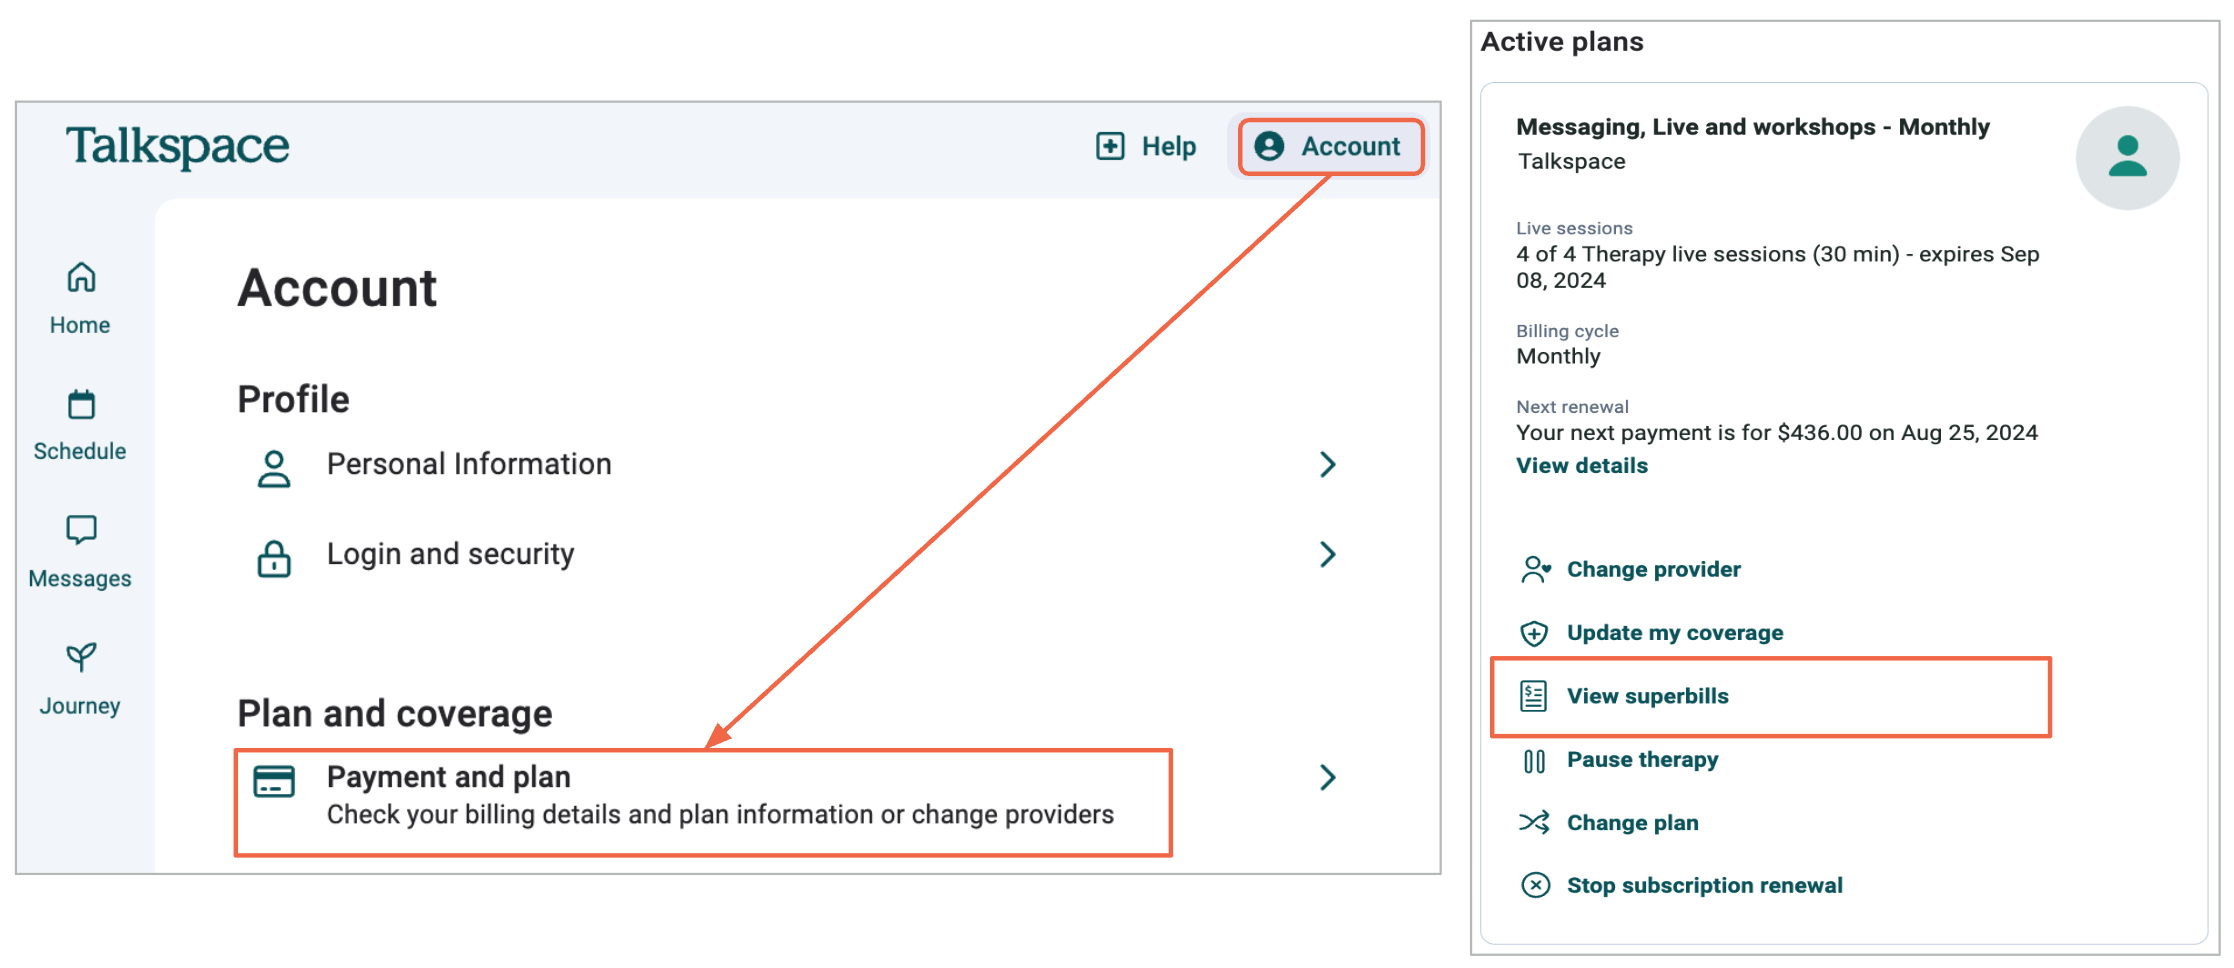Click the plan's profile avatar
2234x968 pixels.
click(2127, 158)
